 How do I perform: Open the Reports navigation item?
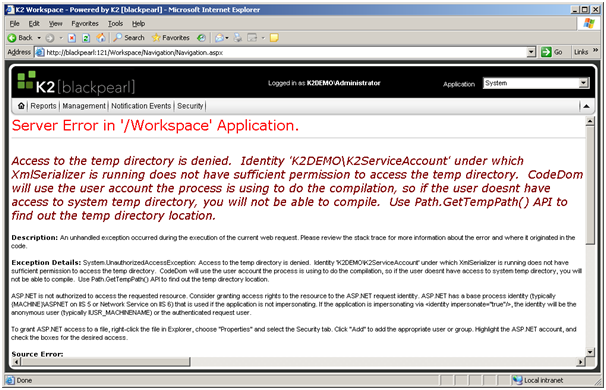pos(43,106)
